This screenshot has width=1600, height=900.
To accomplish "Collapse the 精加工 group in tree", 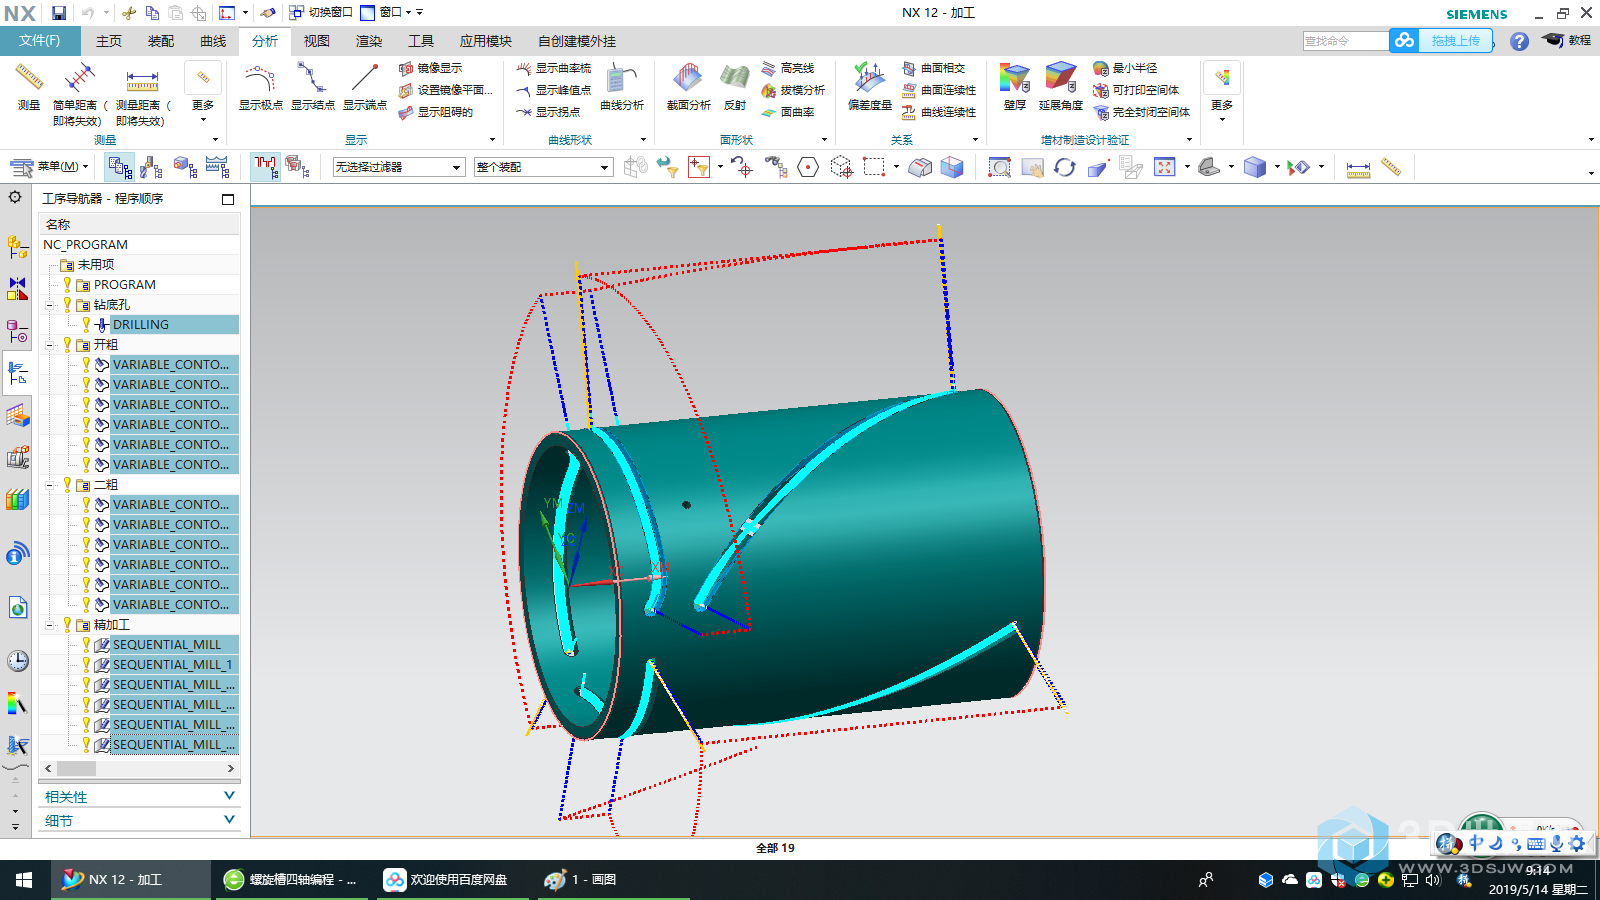I will coord(50,625).
